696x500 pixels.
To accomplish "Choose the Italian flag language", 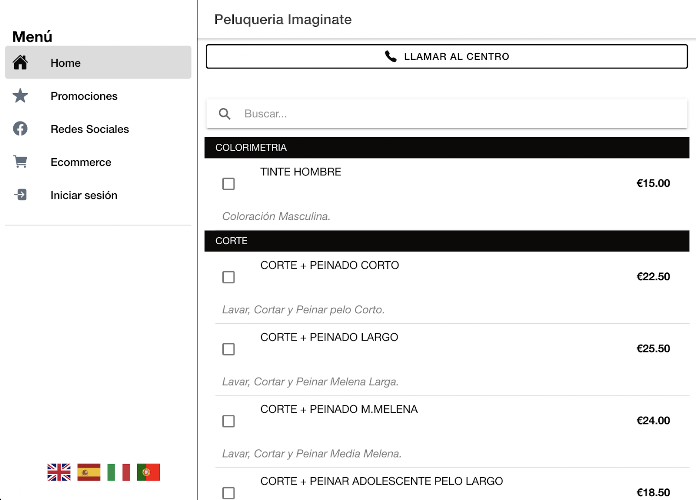I will (119, 472).
